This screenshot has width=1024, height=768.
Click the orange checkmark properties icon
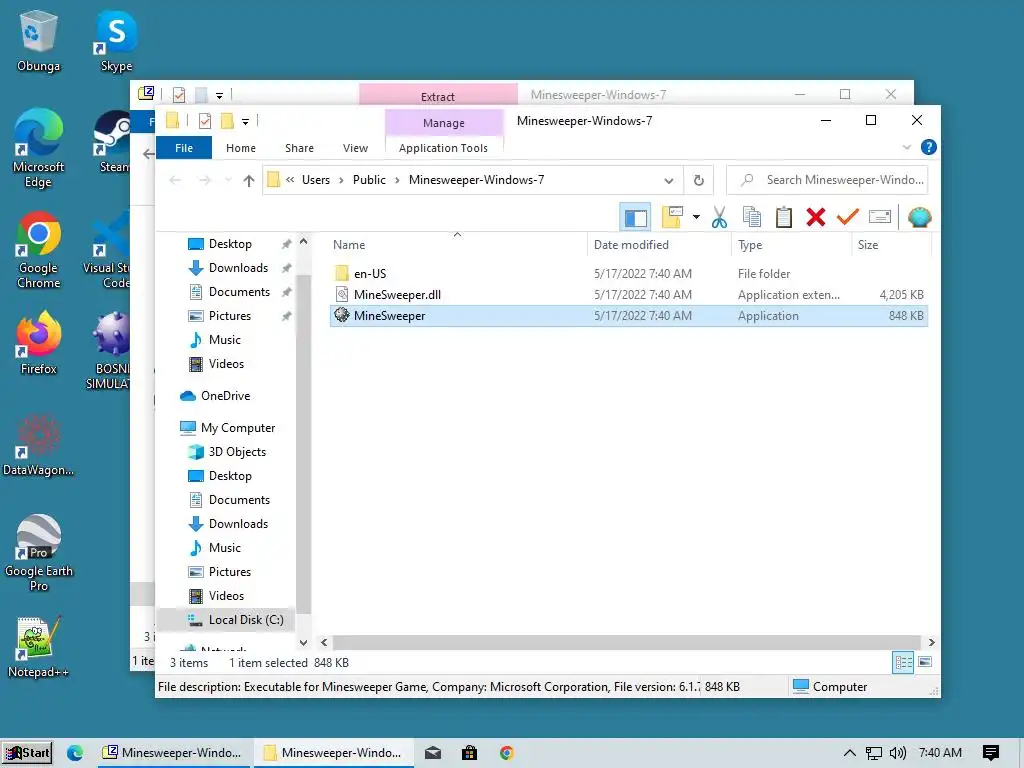848,217
